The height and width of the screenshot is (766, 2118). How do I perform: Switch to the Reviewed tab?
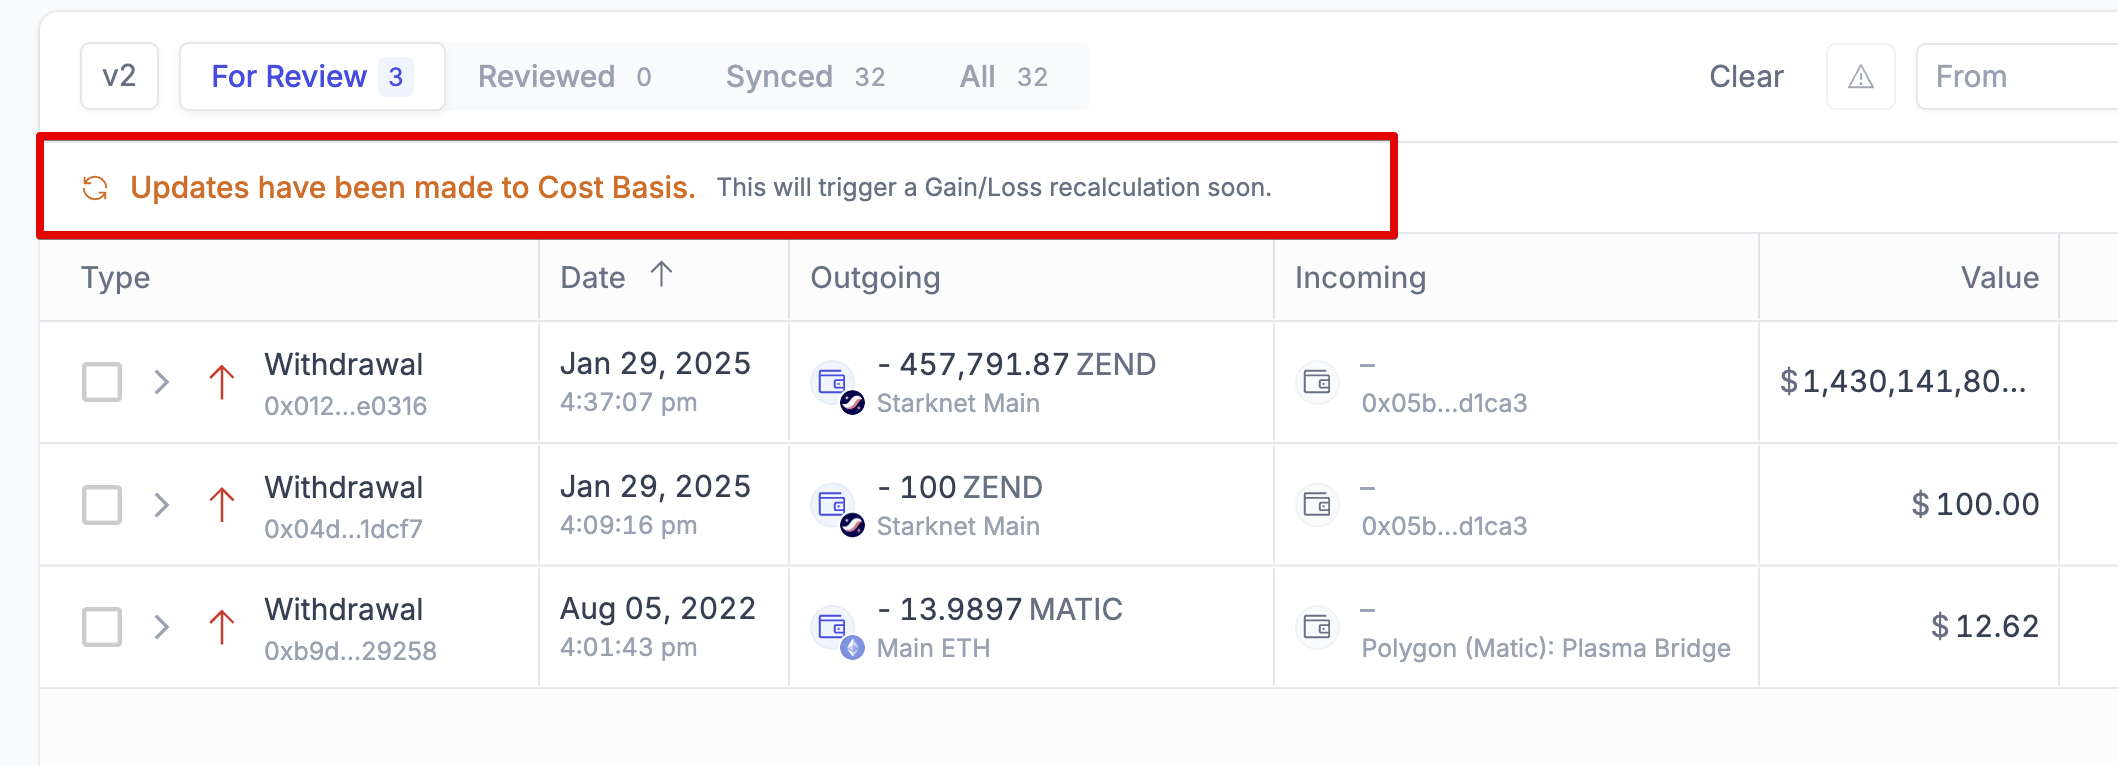[x=564, y=77]
